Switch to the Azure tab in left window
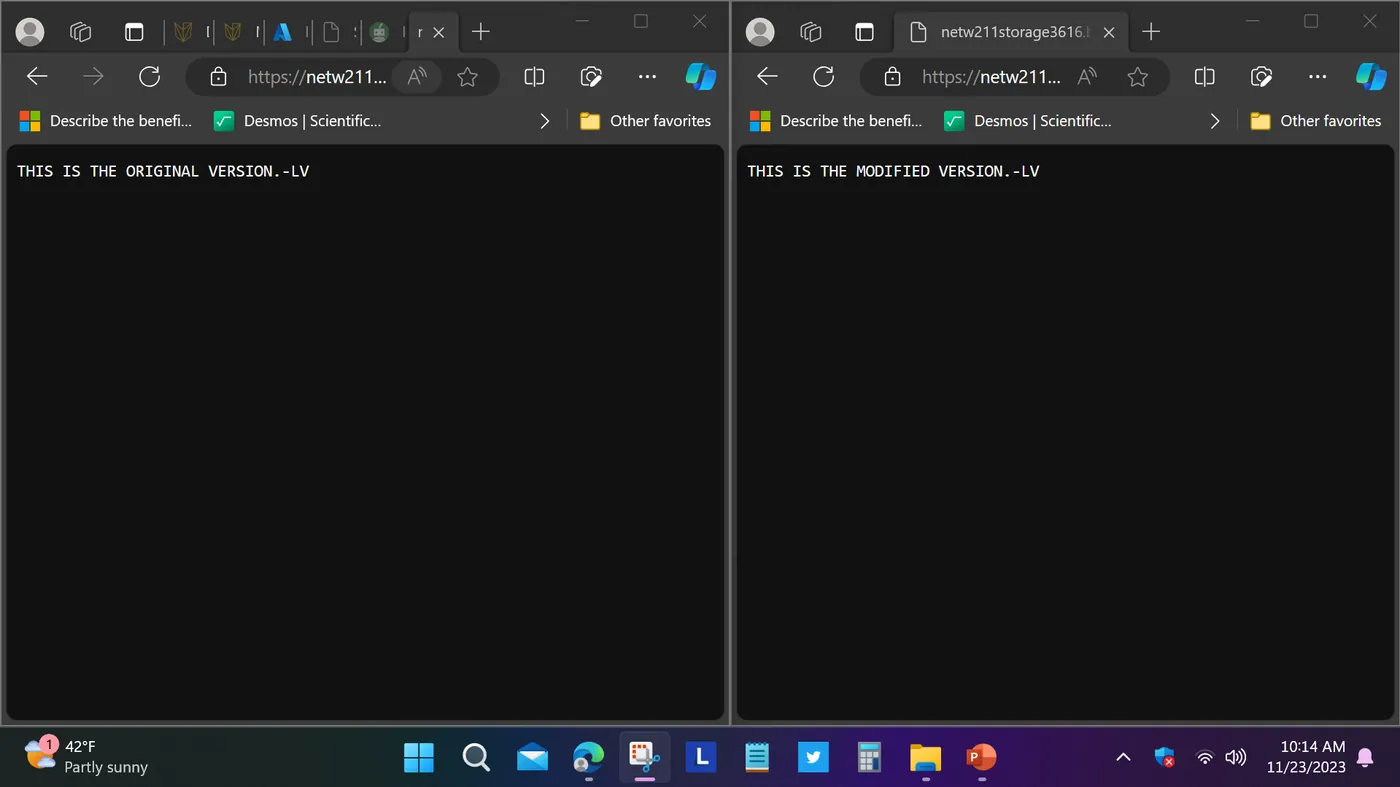The height and width of the screenshot is (787, 1400). pos(283,32)
